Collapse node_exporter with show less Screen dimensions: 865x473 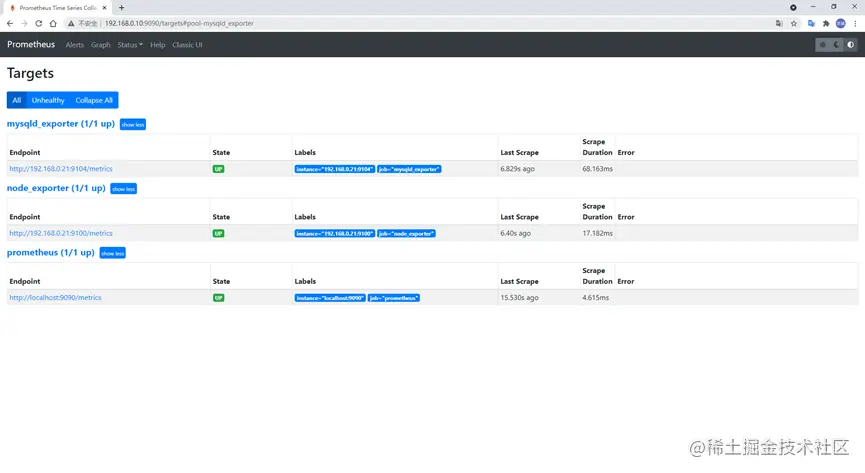click(x=124, y=189)
